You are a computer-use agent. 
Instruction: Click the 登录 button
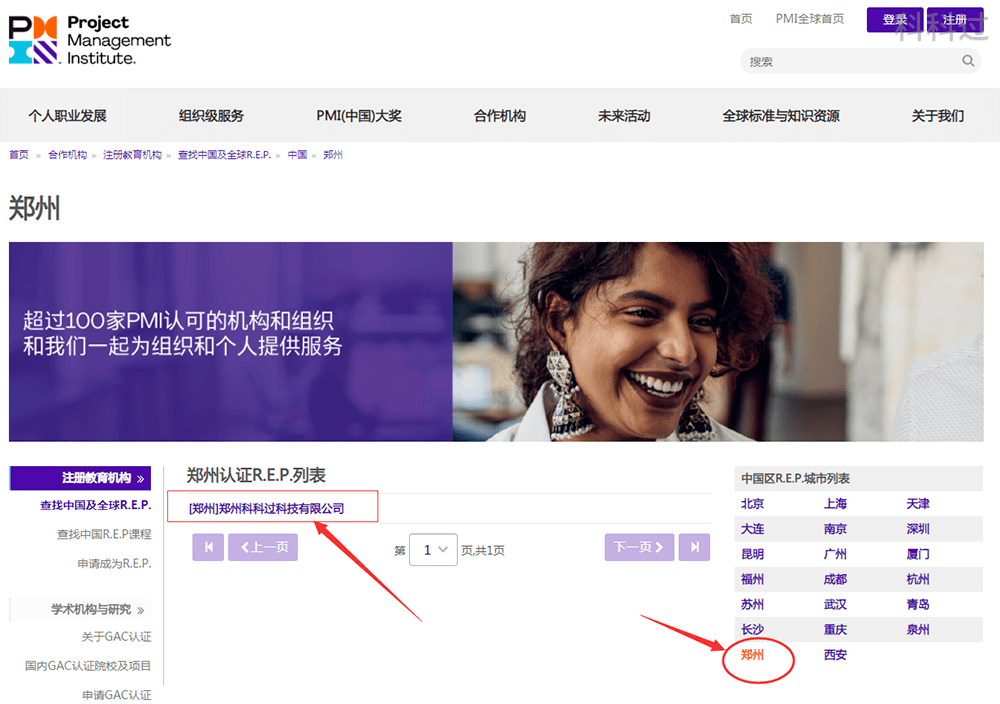(x=894, y=19)
